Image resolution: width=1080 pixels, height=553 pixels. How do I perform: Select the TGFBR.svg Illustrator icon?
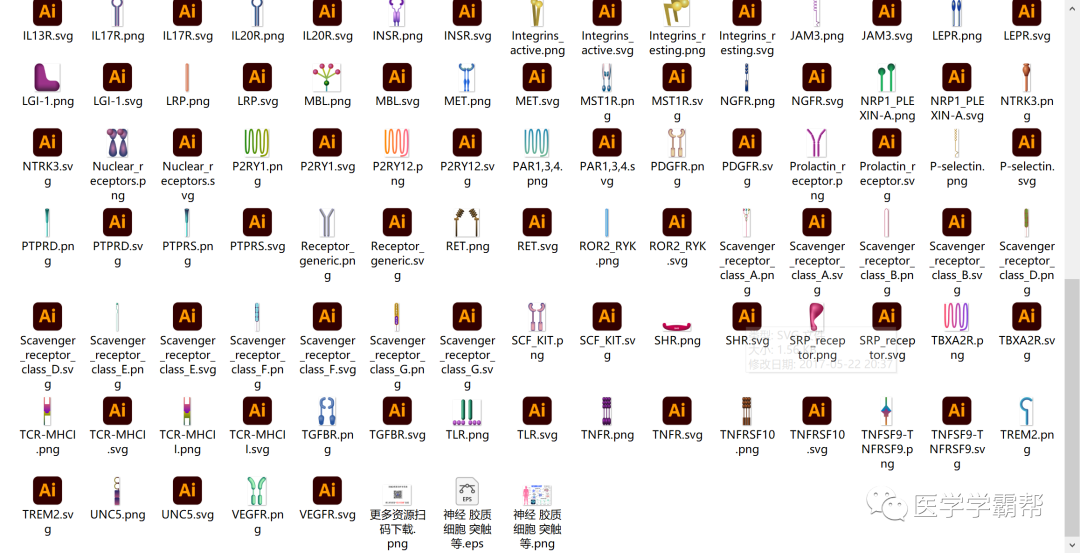point(397,411)
